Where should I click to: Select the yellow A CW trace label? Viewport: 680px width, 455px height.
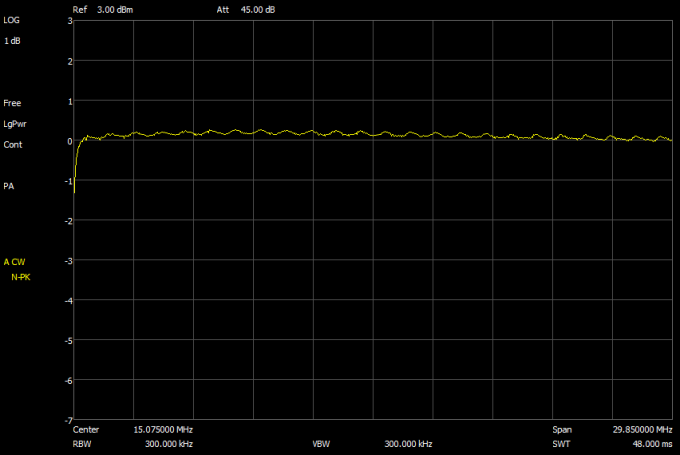tap(15, 262)
